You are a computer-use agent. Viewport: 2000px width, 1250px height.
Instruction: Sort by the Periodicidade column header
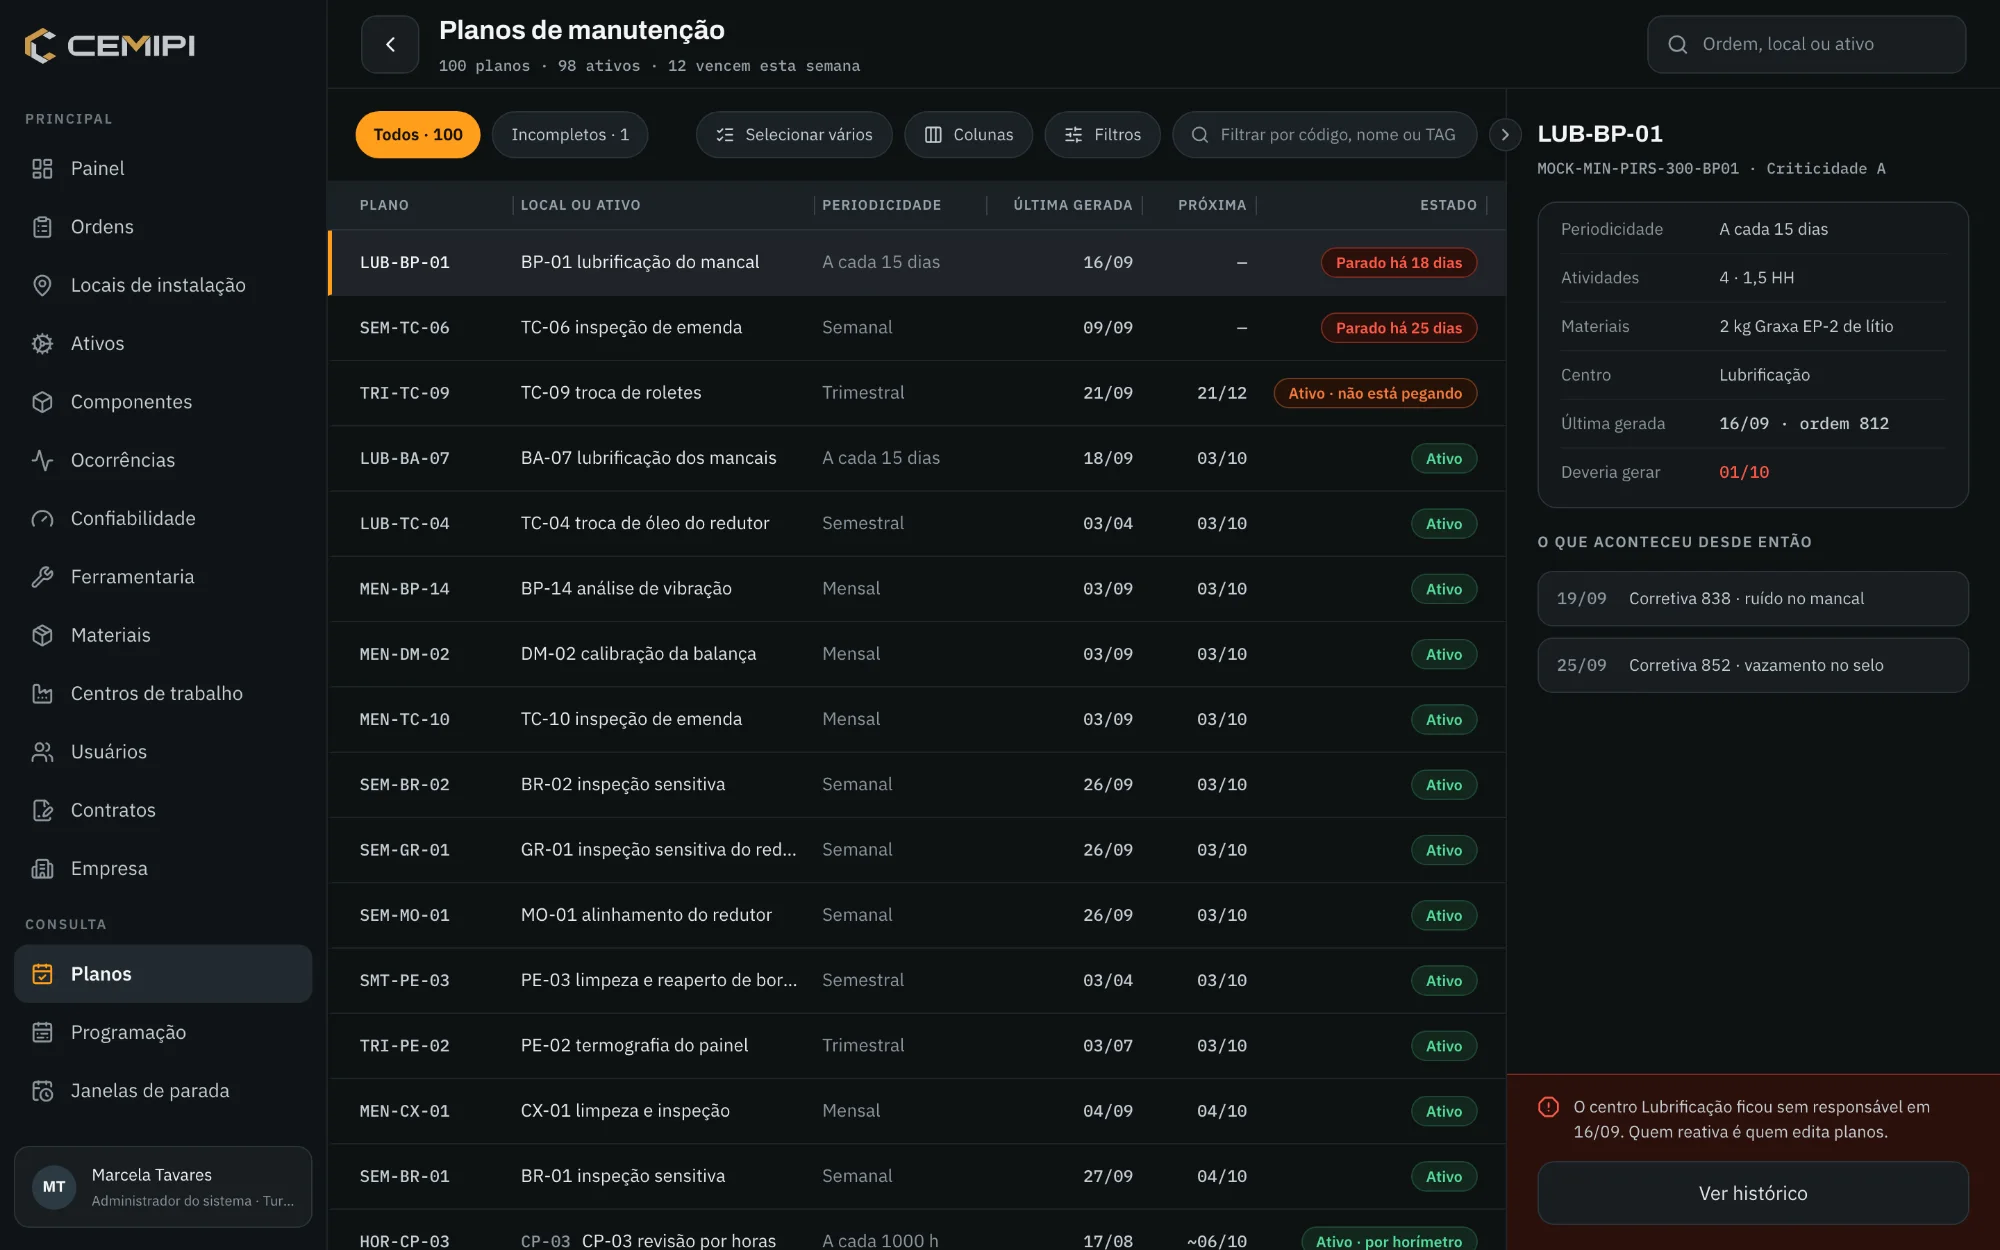point(881,205)
